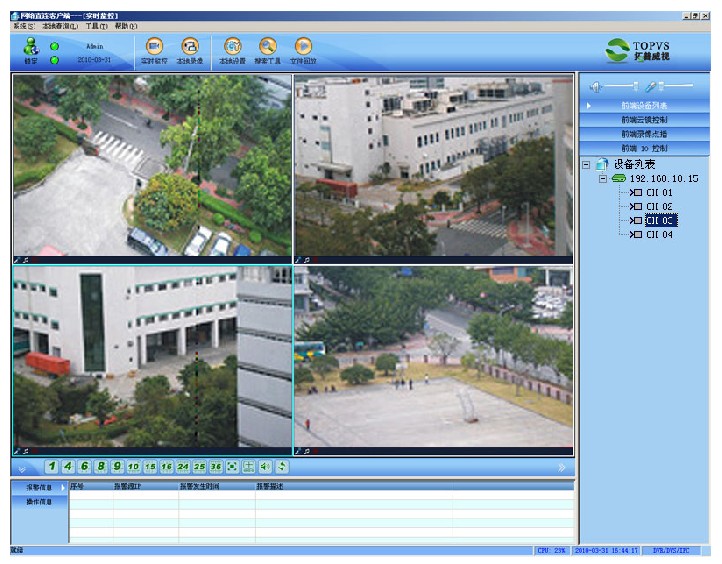Select the 9-split screen layout button

pyautogui.click(x=117, y=466)
